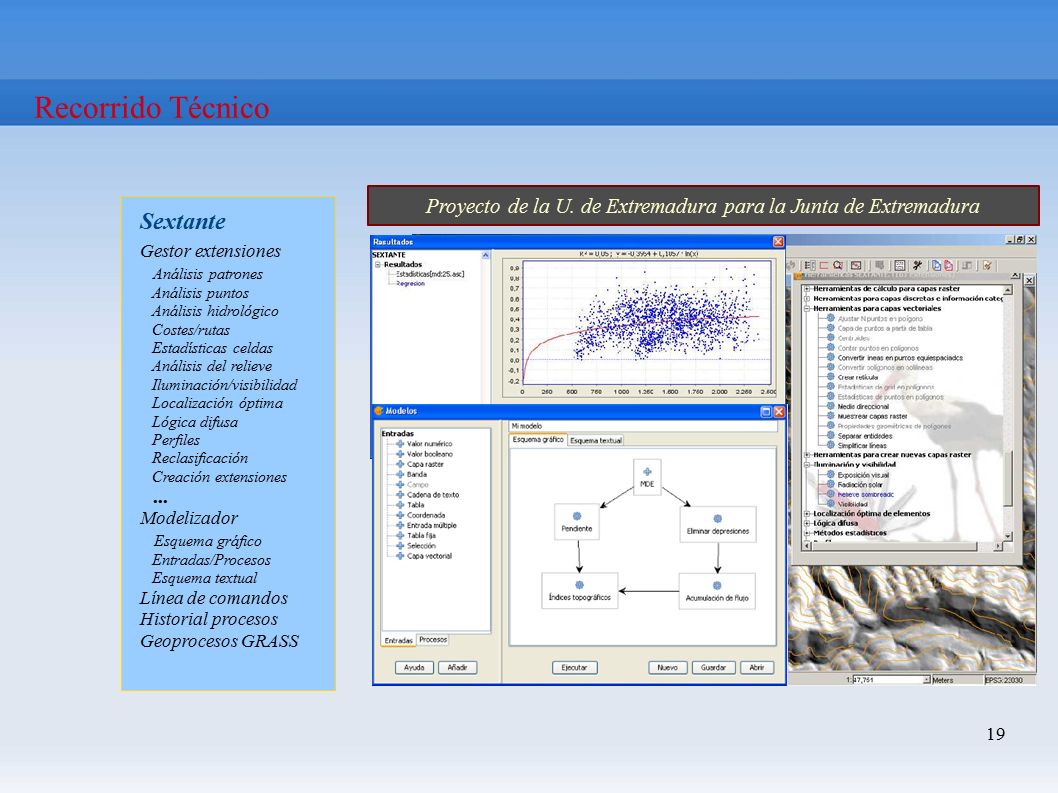Click the 'Nuevo' button
This screenshot has width=1058, height=793.
pyautogui.click(x=668, y=667)
